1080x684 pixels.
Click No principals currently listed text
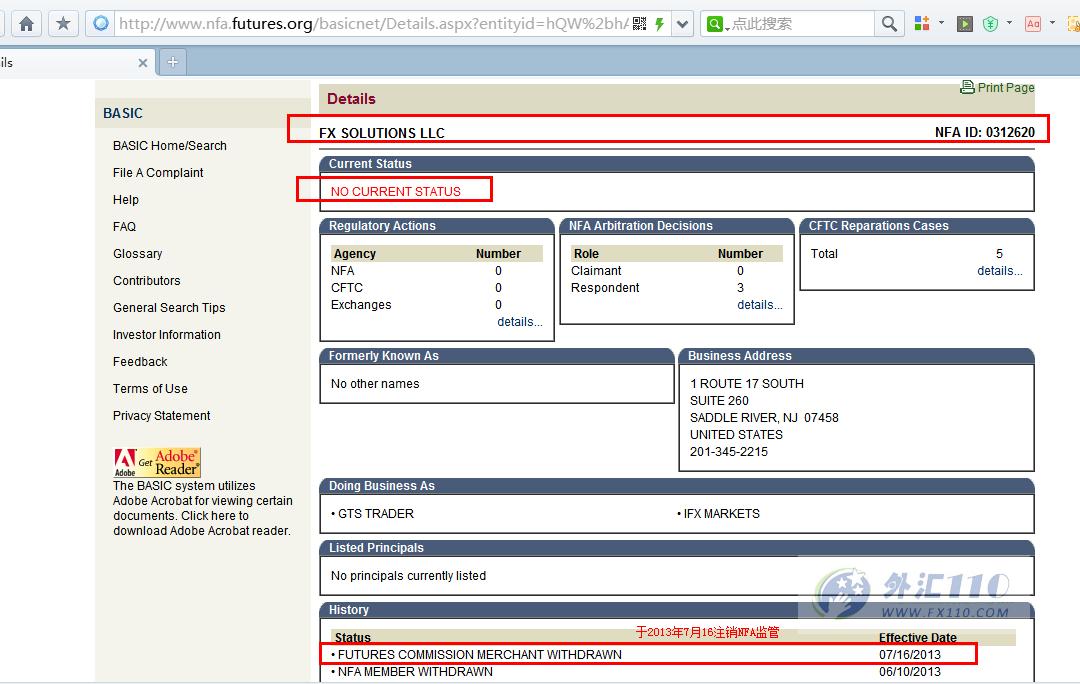click(x=408, y=576)
